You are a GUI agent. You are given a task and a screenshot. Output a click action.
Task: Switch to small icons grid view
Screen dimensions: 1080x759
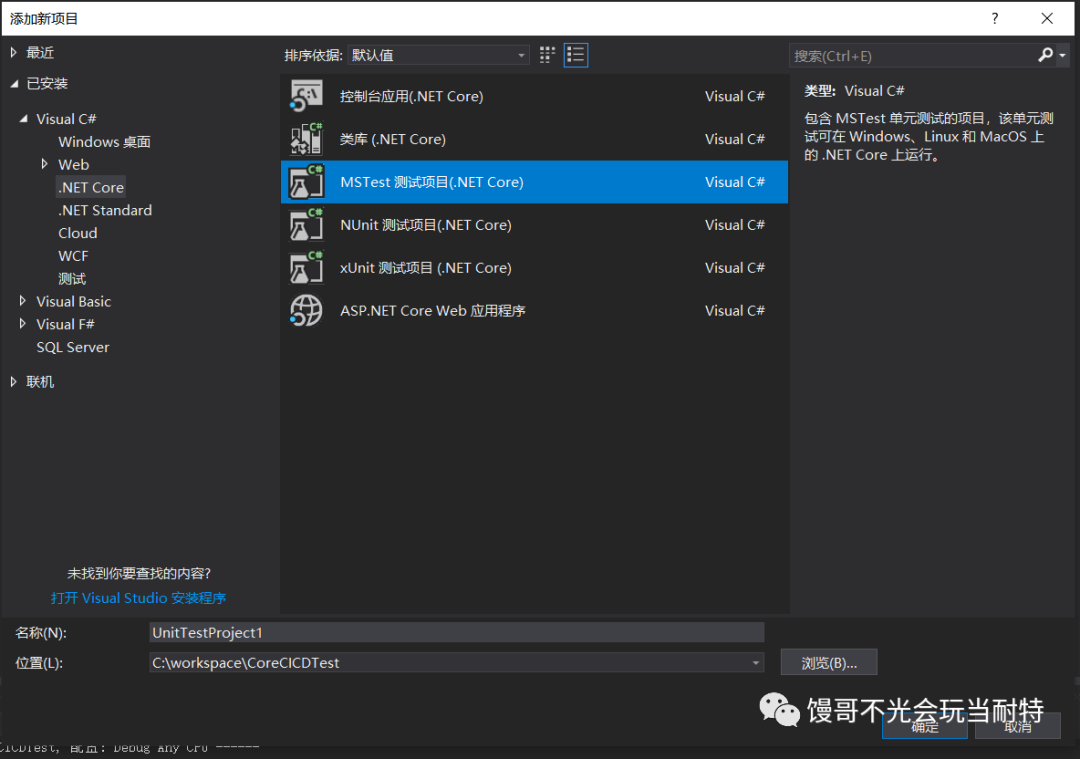click(x=547, y=55)
